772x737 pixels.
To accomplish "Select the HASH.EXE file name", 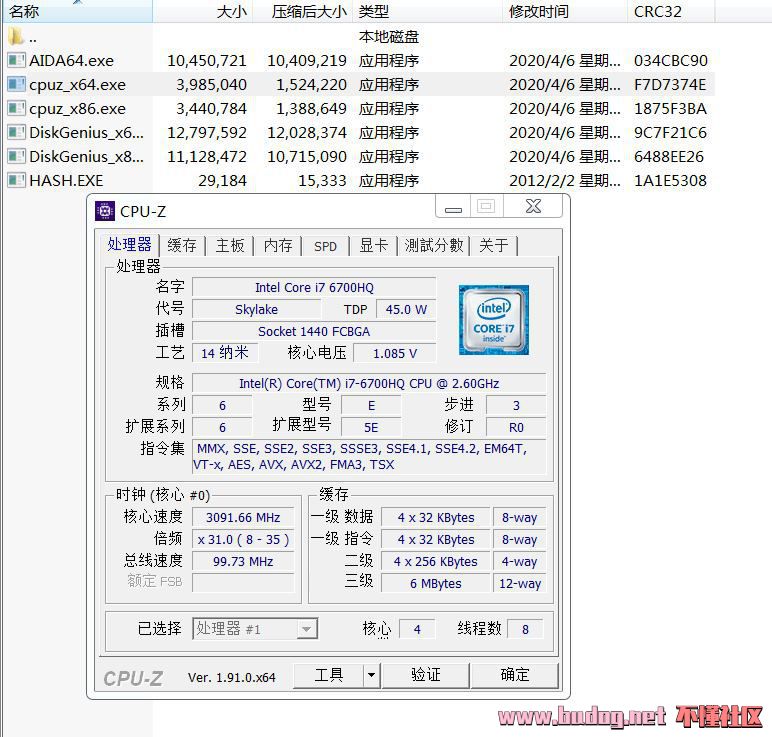I will 66,181.
